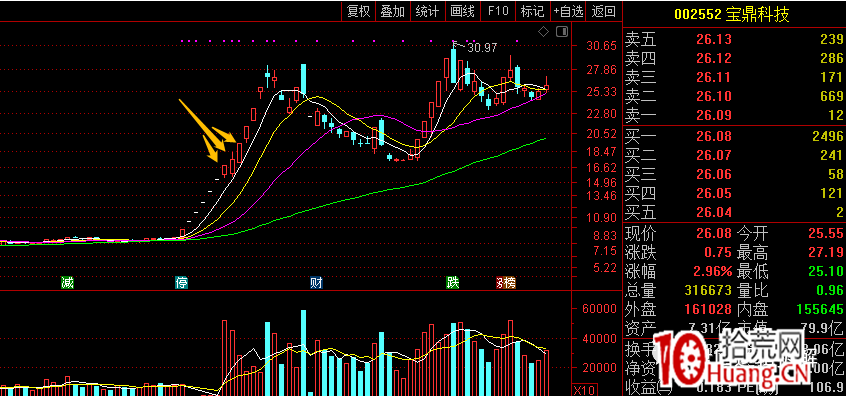
Task: Click the 返回 back button
Action: coord(603,11)
